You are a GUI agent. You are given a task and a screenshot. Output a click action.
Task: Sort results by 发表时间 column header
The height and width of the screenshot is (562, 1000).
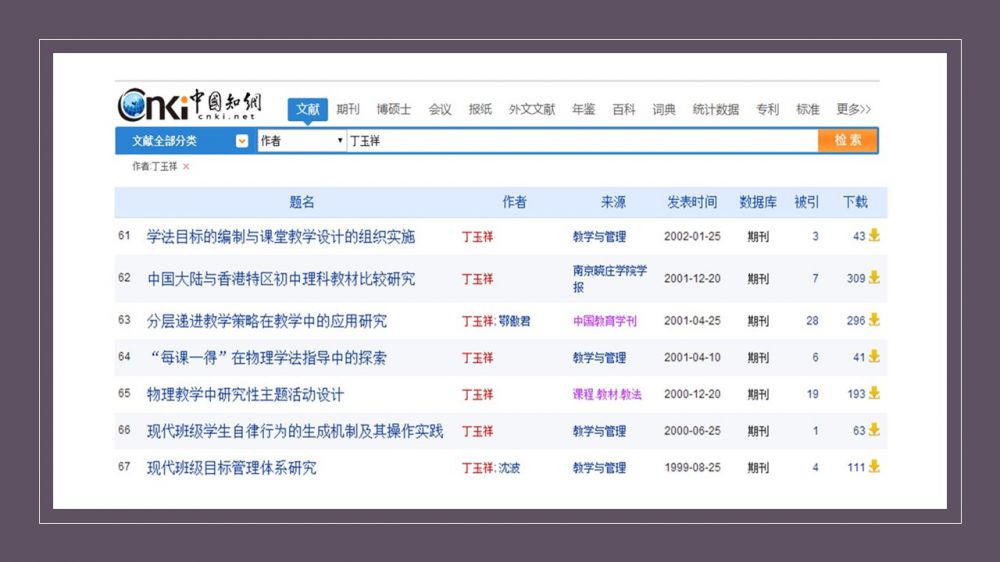click(x=692, y=202)
